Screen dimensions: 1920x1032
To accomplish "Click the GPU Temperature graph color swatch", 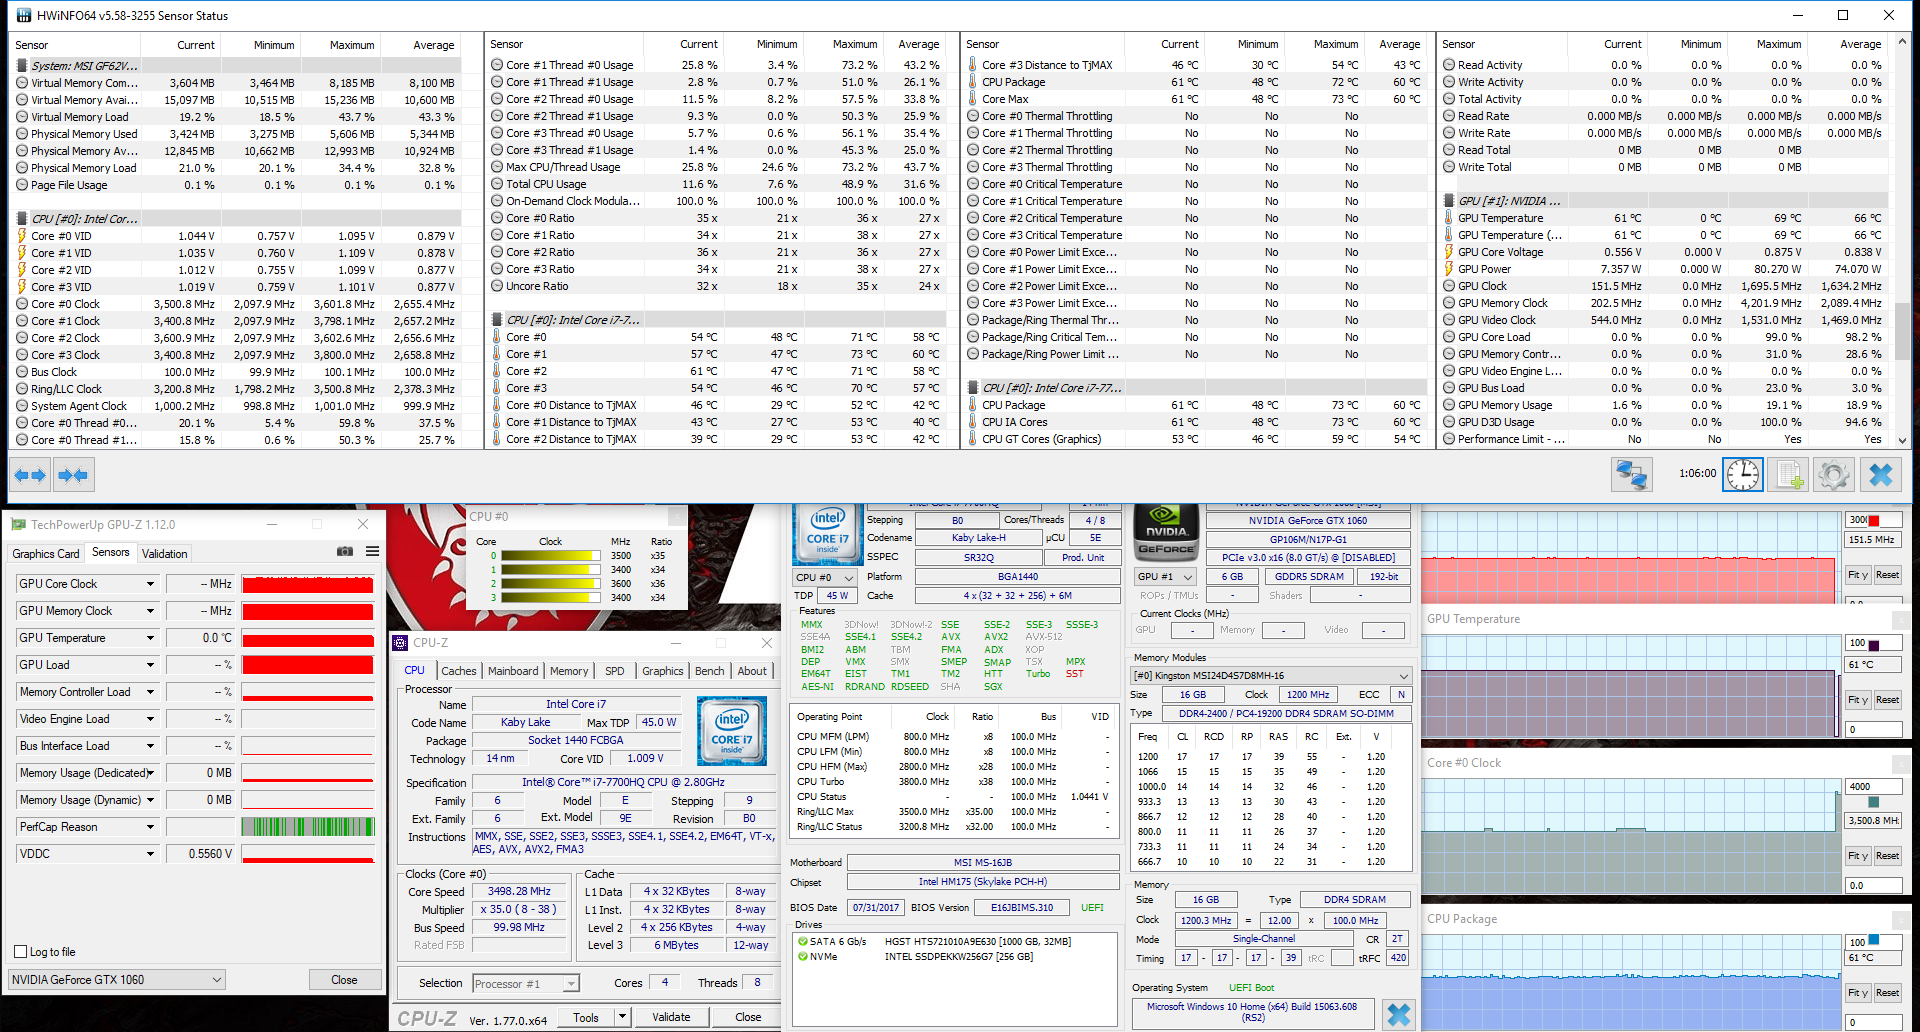I will pos(1873,644).
